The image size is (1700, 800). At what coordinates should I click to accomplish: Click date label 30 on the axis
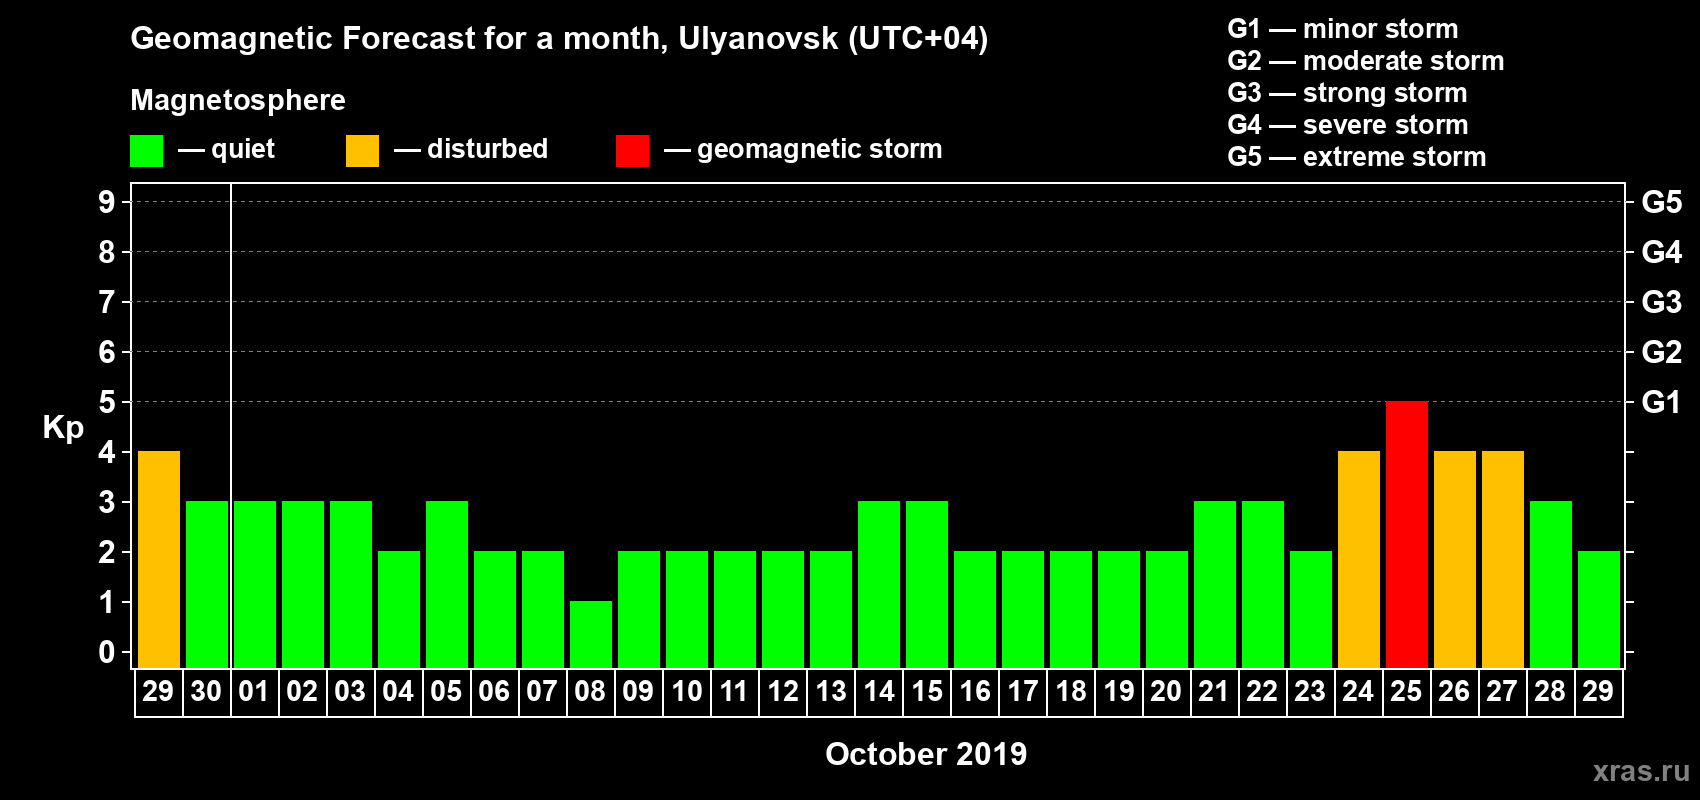[206, 691]
